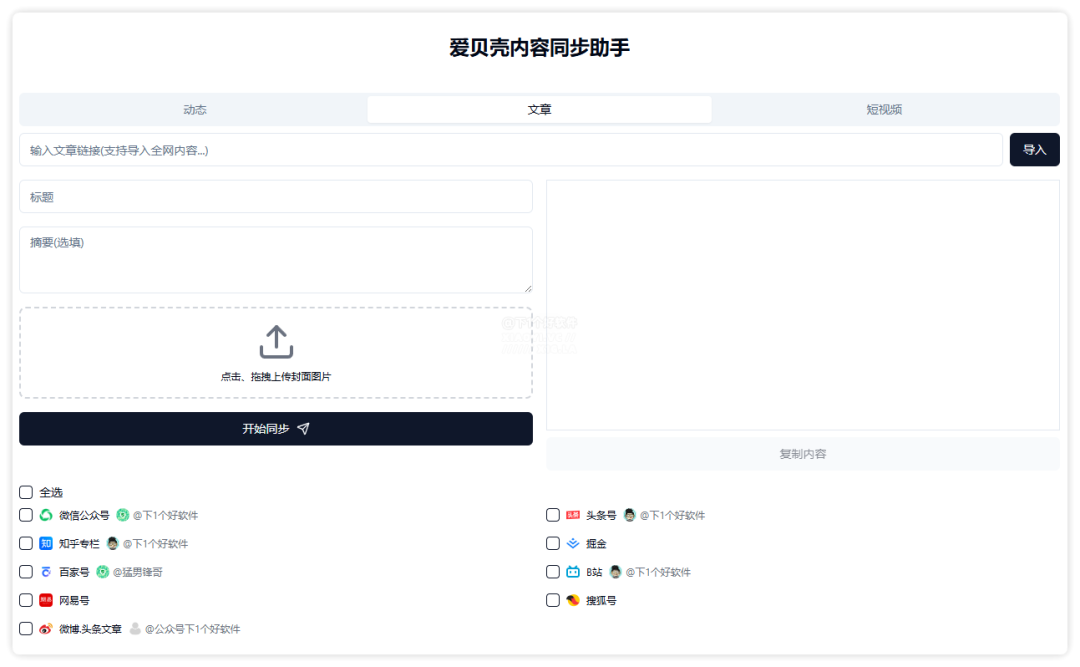Click the account avatar beside 头条号

pyautogui.click(x=630, y=515)
